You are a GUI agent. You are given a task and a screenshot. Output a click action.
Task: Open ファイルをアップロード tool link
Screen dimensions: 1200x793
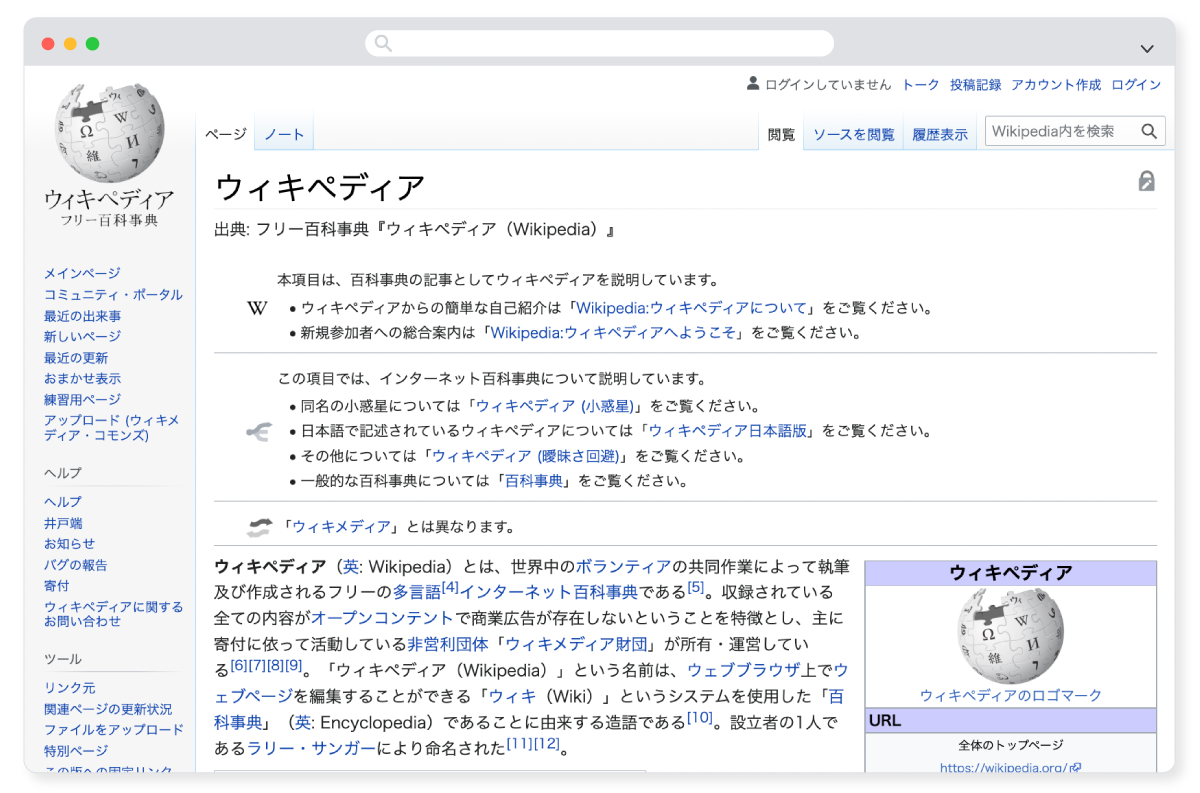coord(114,730)
